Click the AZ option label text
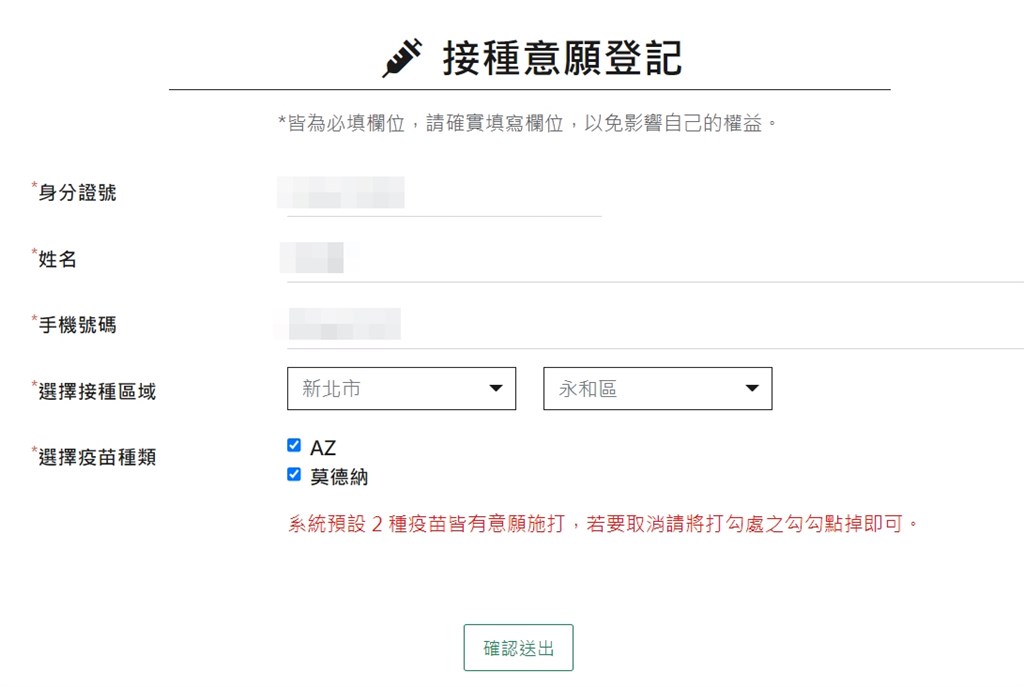 click(x=323, y=448)
